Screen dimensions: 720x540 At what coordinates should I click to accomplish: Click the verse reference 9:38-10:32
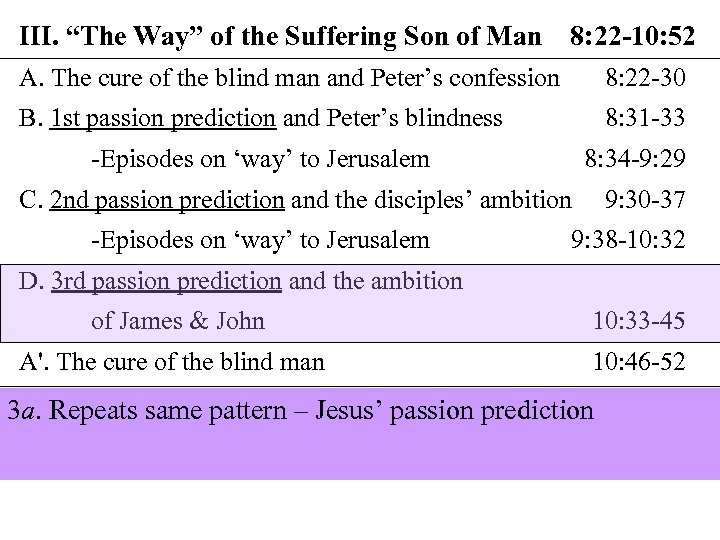627,240
